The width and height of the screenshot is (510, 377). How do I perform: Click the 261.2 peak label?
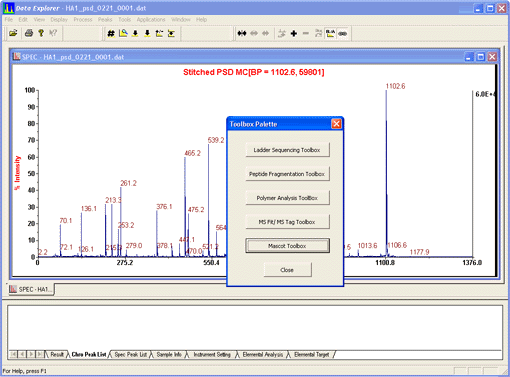point(128,183)
